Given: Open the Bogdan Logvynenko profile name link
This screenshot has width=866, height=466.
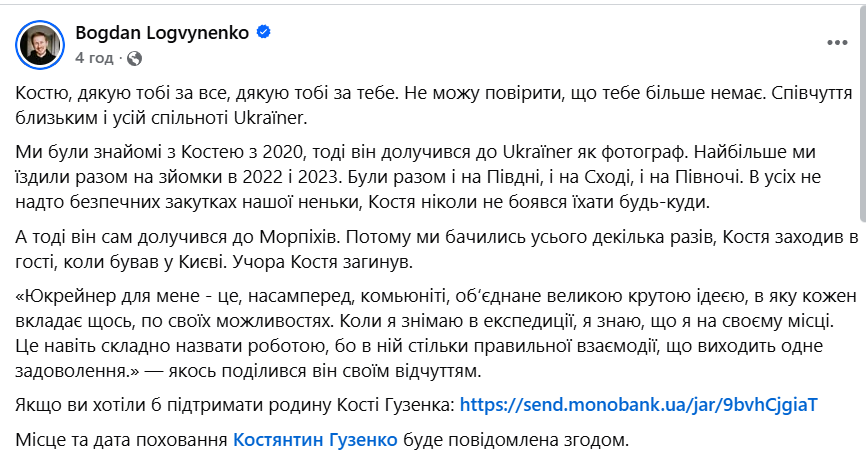Looking at the screenshot, I should [164, 33].
